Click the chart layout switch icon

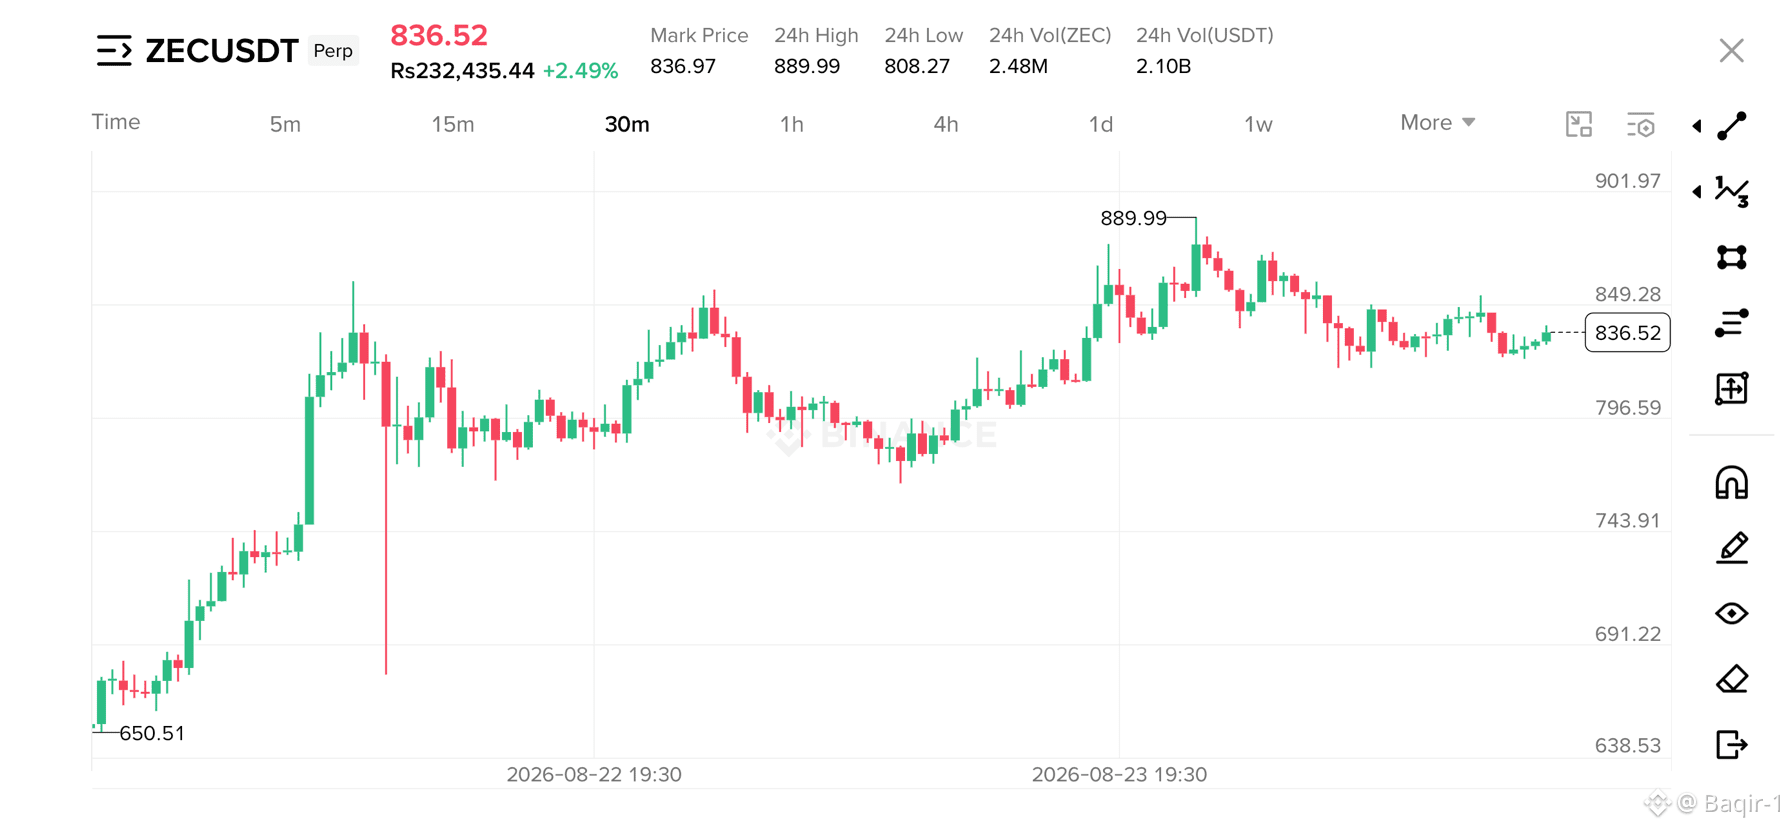coord(1579,124)
